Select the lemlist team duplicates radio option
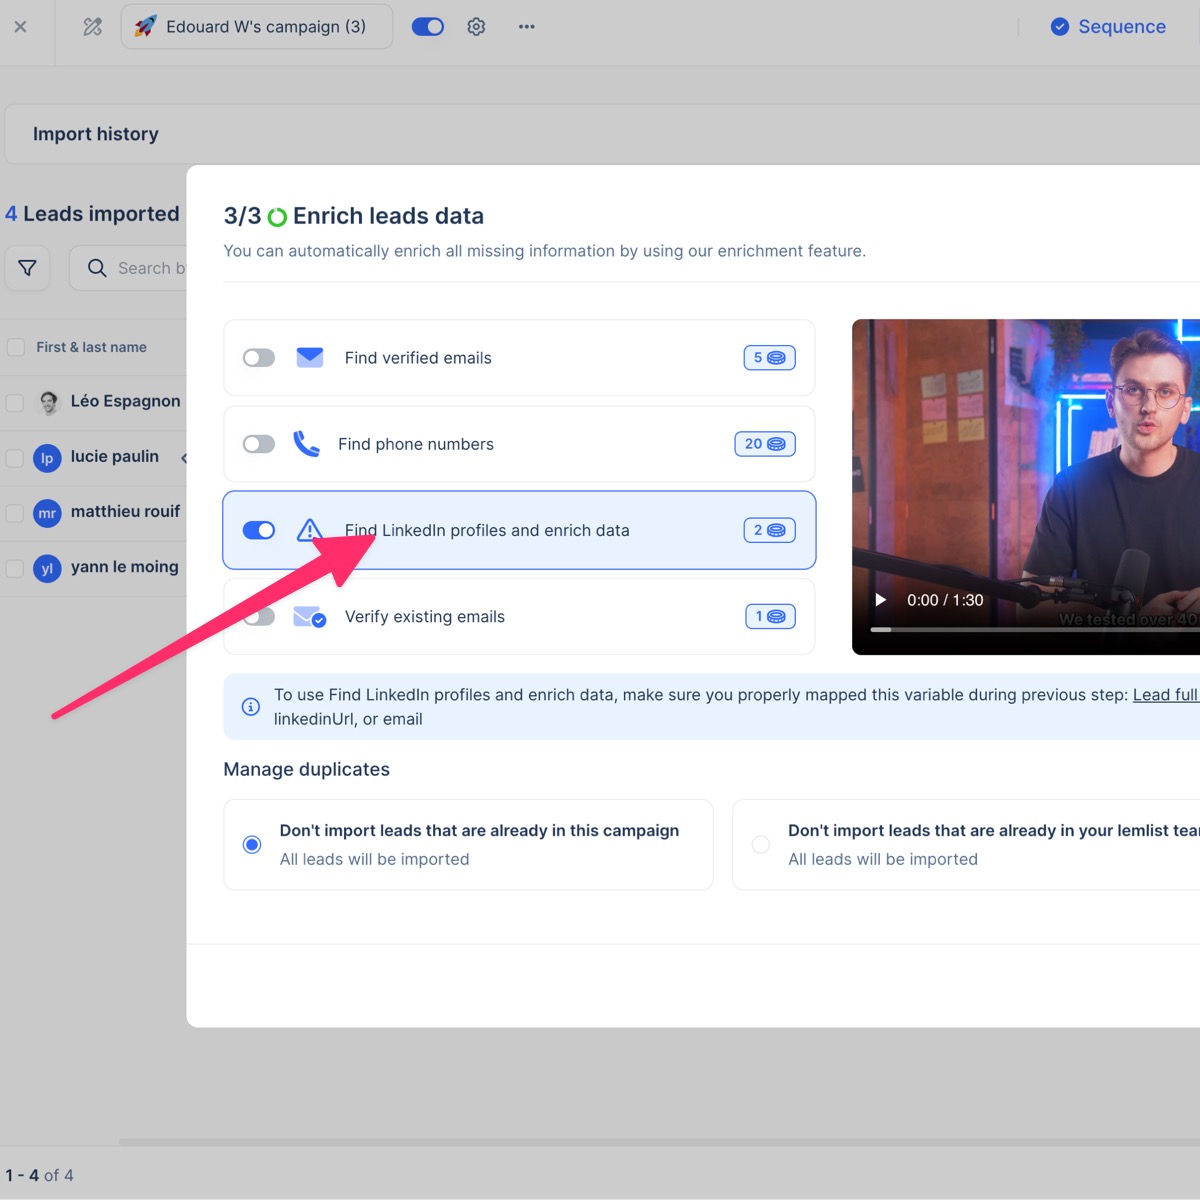Viewport: 1200px width, 1200px height. coord(760,844)
